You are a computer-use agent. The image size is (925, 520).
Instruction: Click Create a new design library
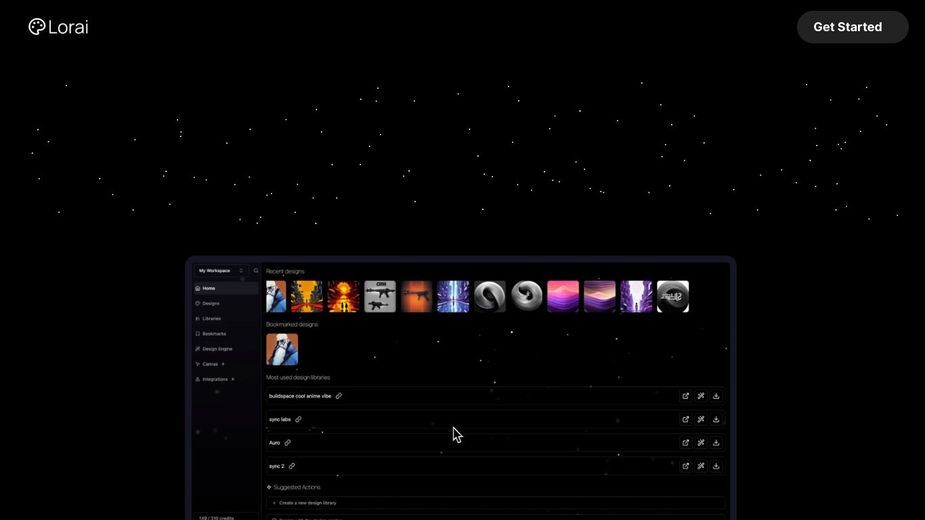tap(496, 503)
